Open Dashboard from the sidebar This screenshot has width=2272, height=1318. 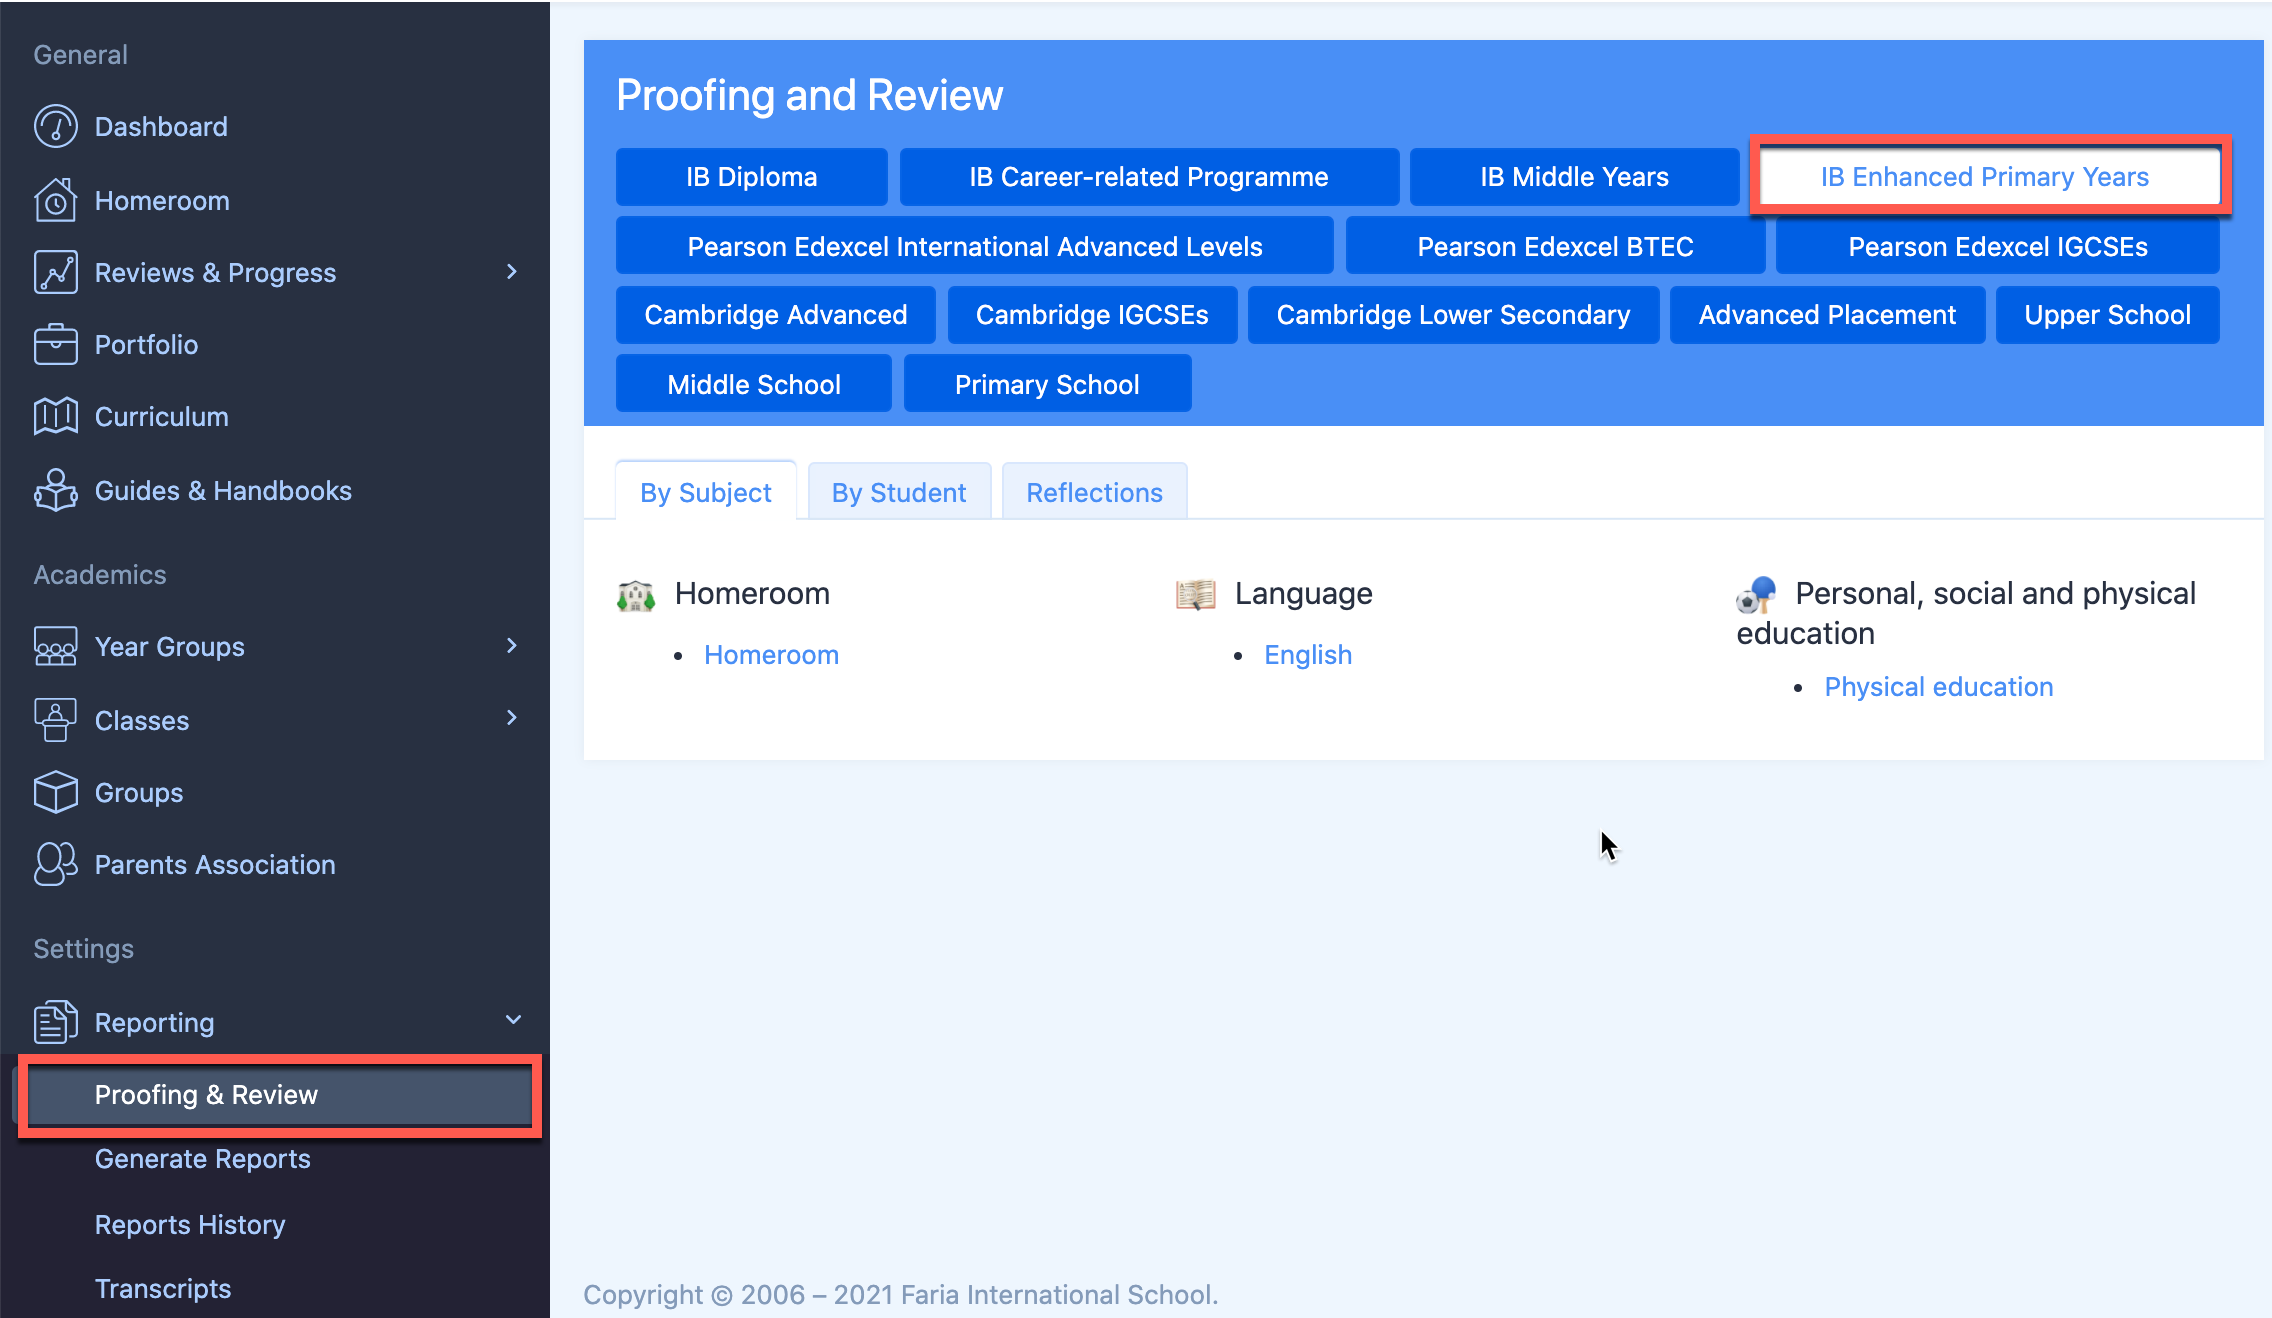[161, 127]
